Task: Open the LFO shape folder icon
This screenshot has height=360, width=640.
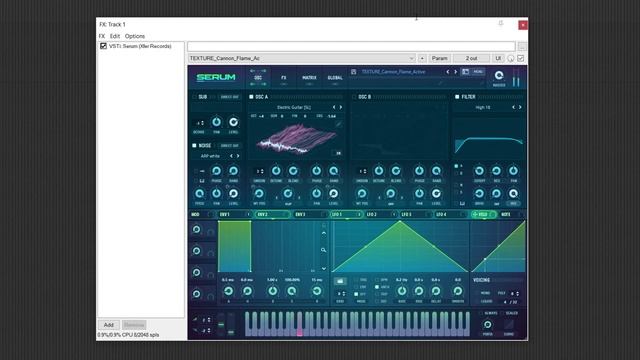Action: point(340,281)
